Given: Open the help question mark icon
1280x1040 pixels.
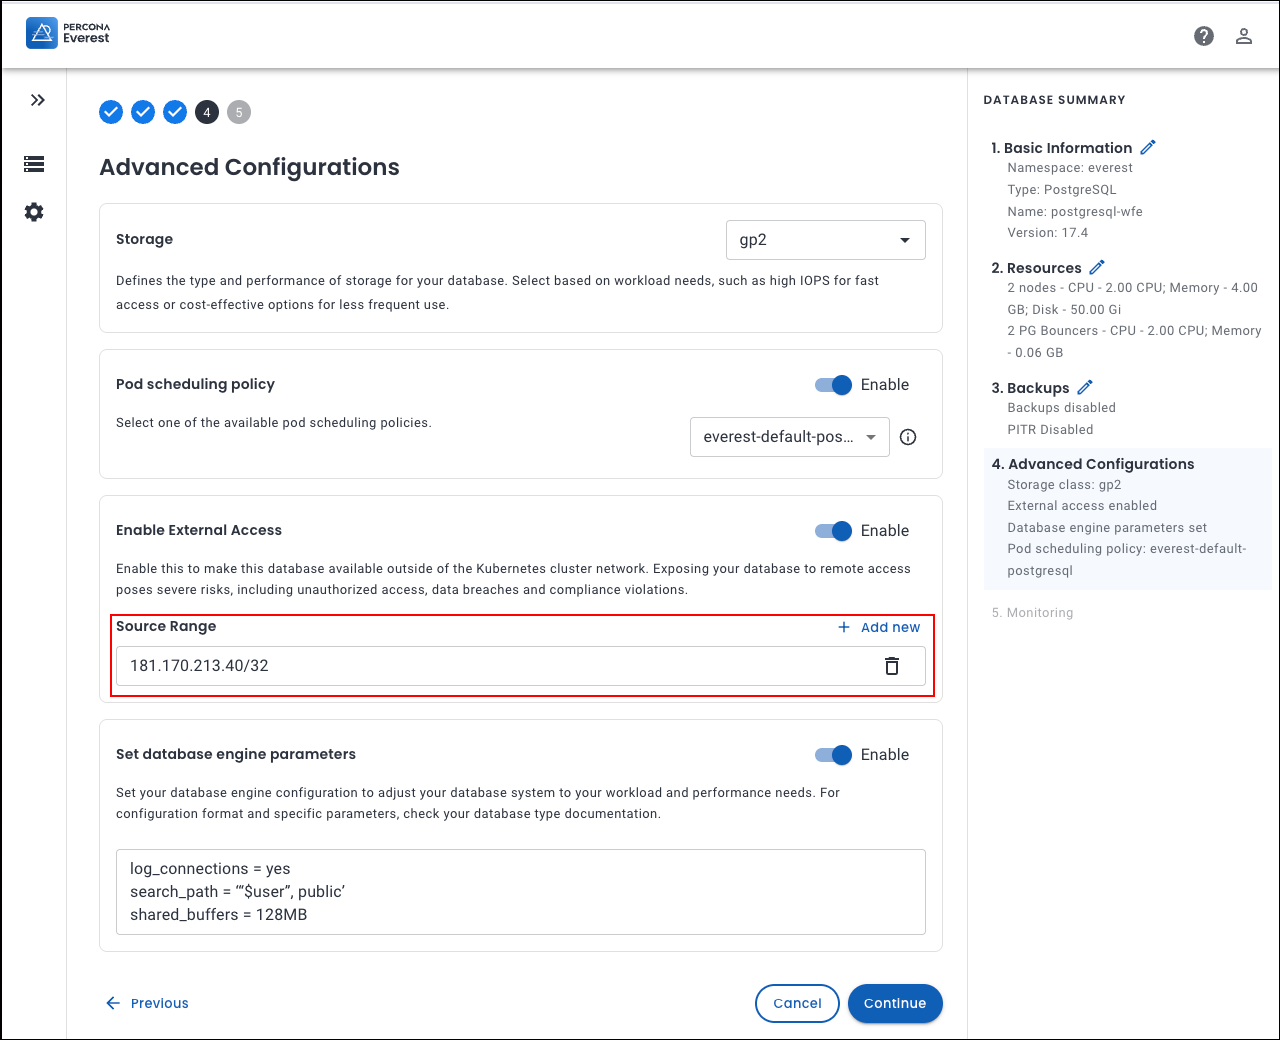Looking at the screenshot, I should pyautogui.click(x=1204, y=36).
